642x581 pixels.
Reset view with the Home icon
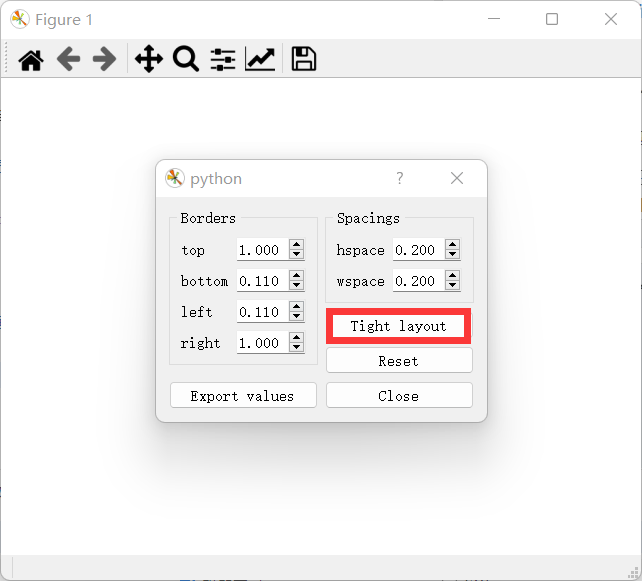coord(31,60)
